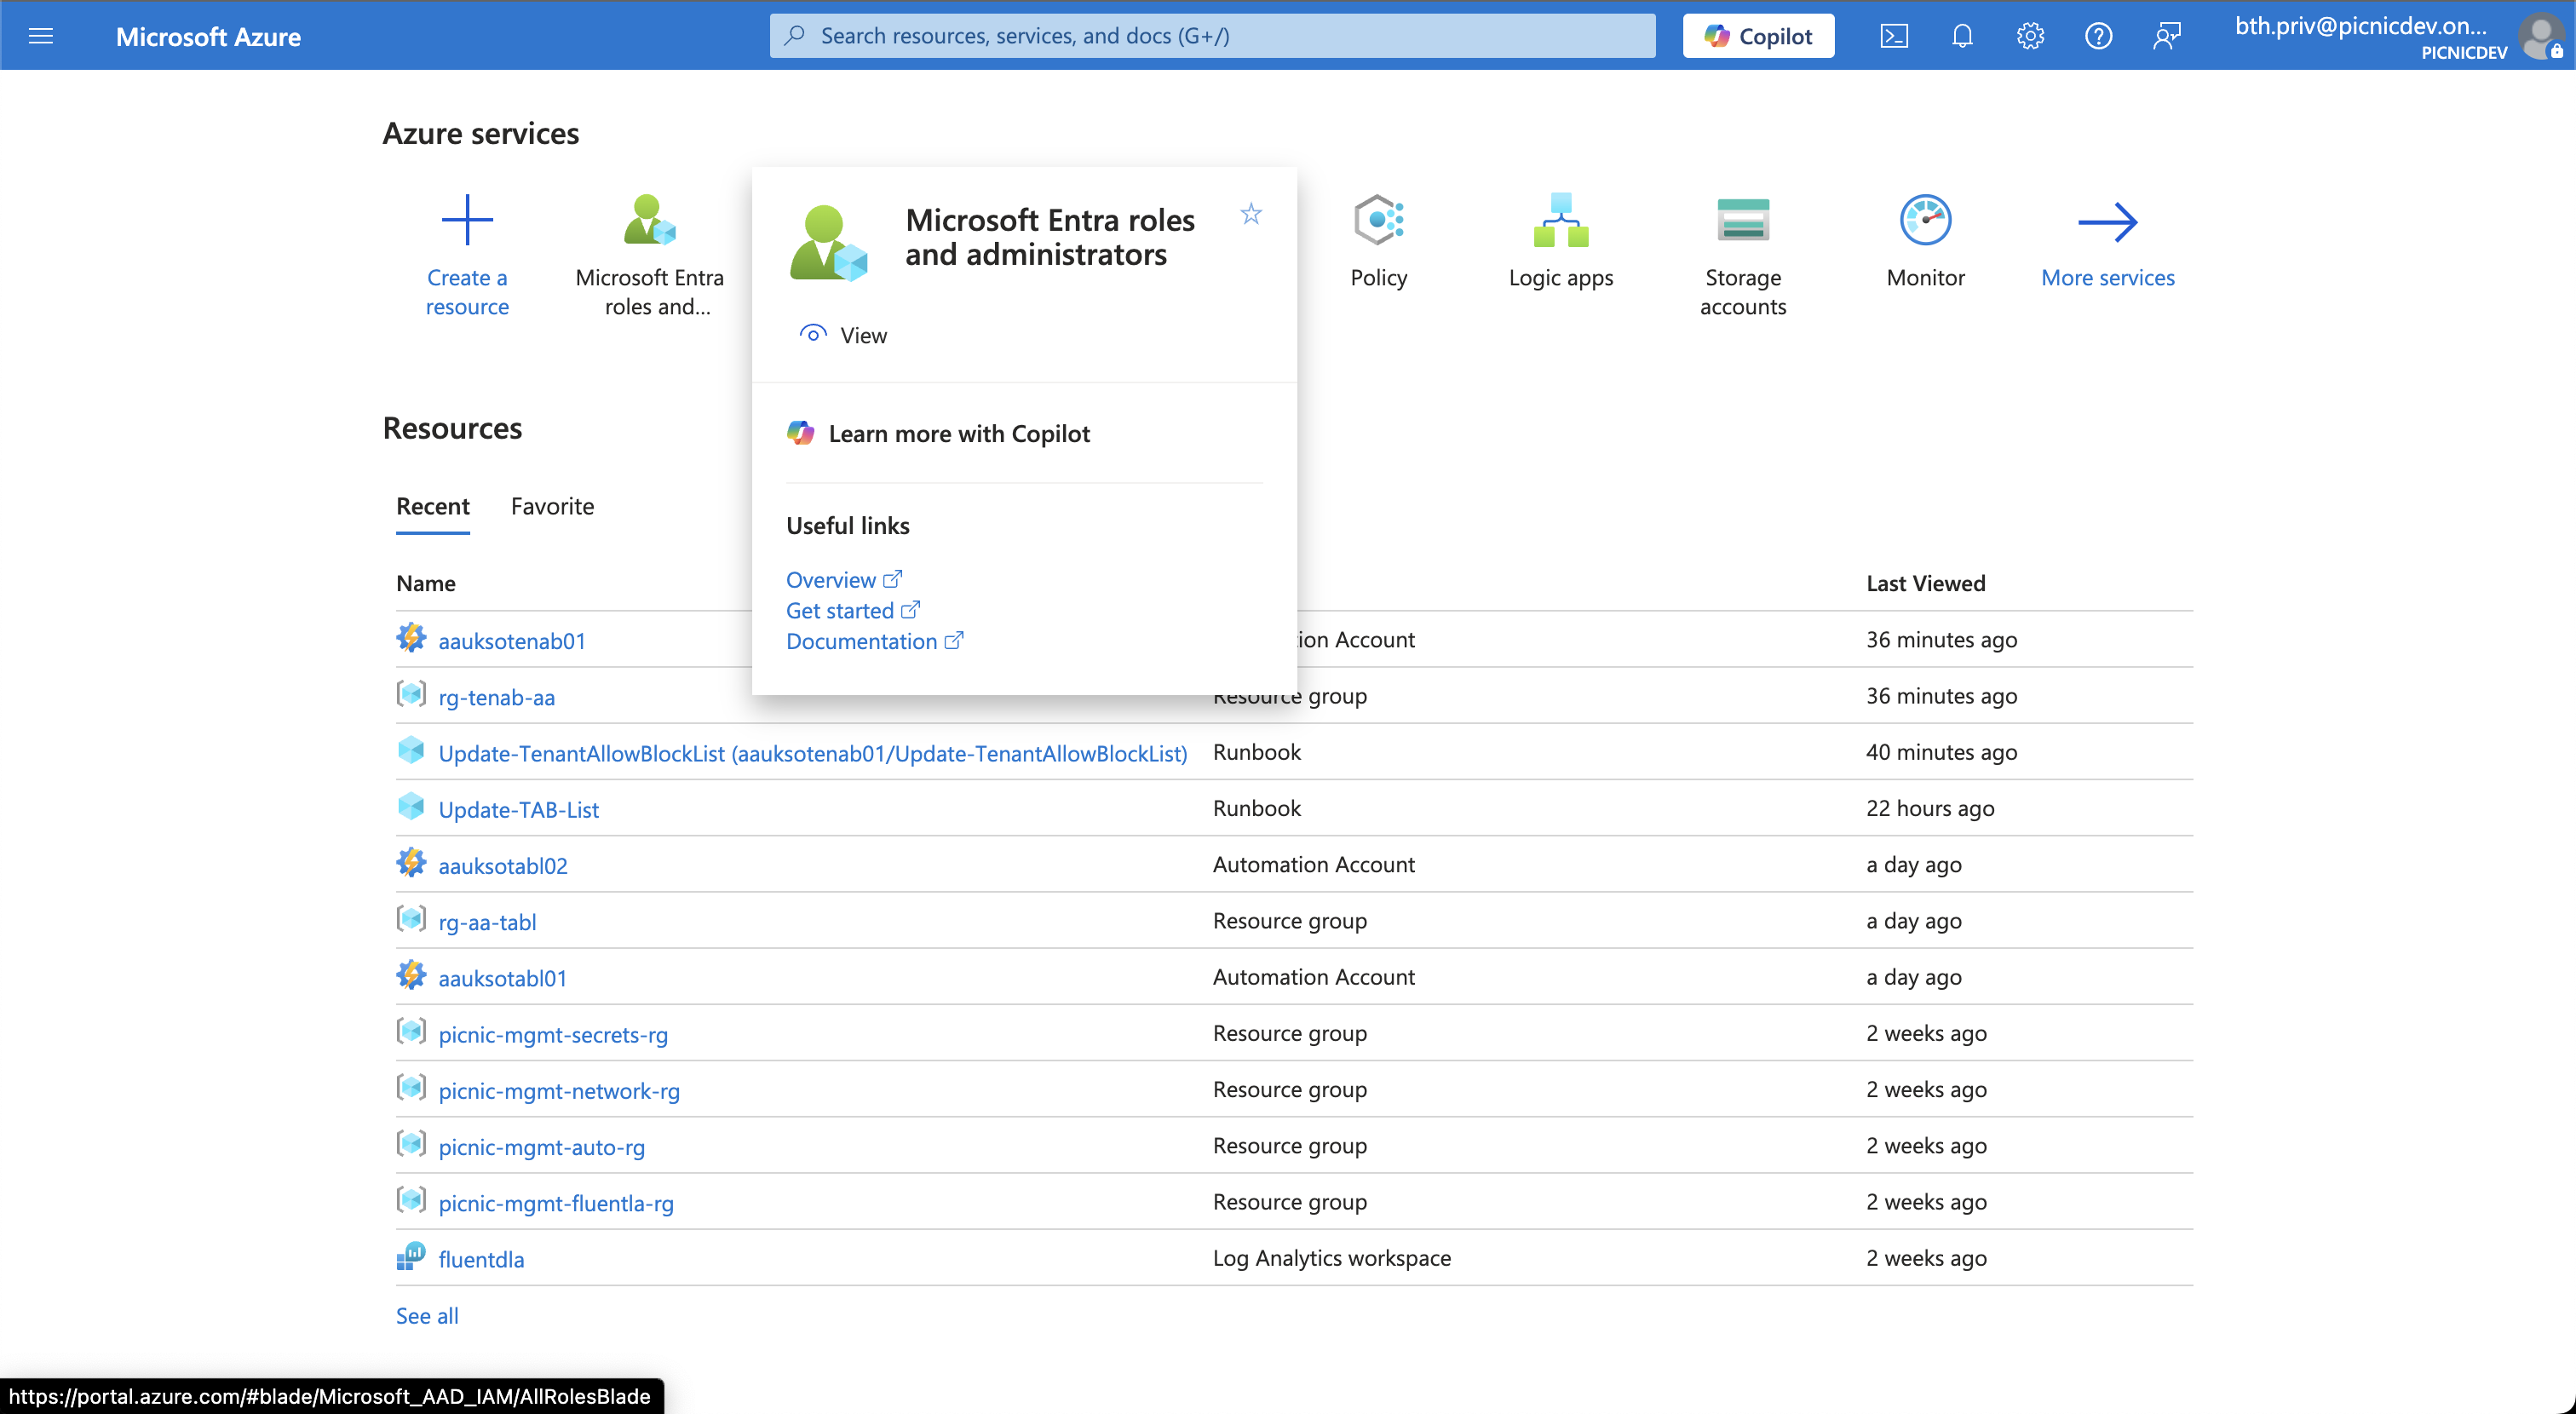
Task: Click the Name column header
Action: (x=426, y=583)
